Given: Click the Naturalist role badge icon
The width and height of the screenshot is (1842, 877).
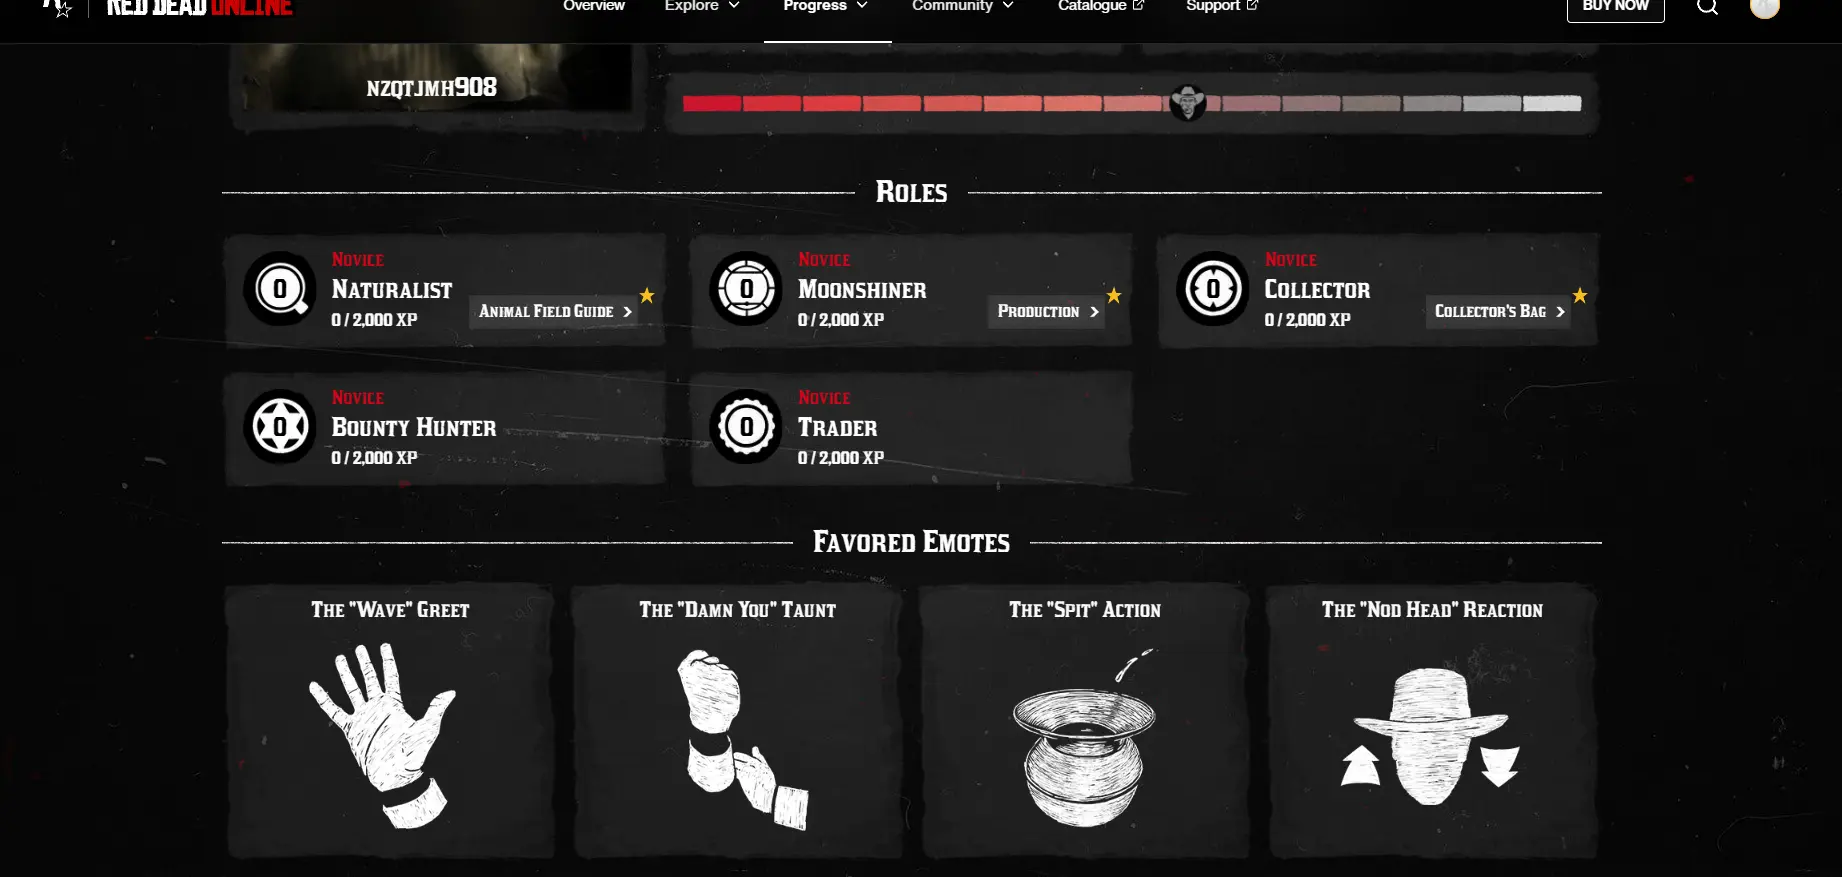Looking at the screenshot, I should click(280, 289).
